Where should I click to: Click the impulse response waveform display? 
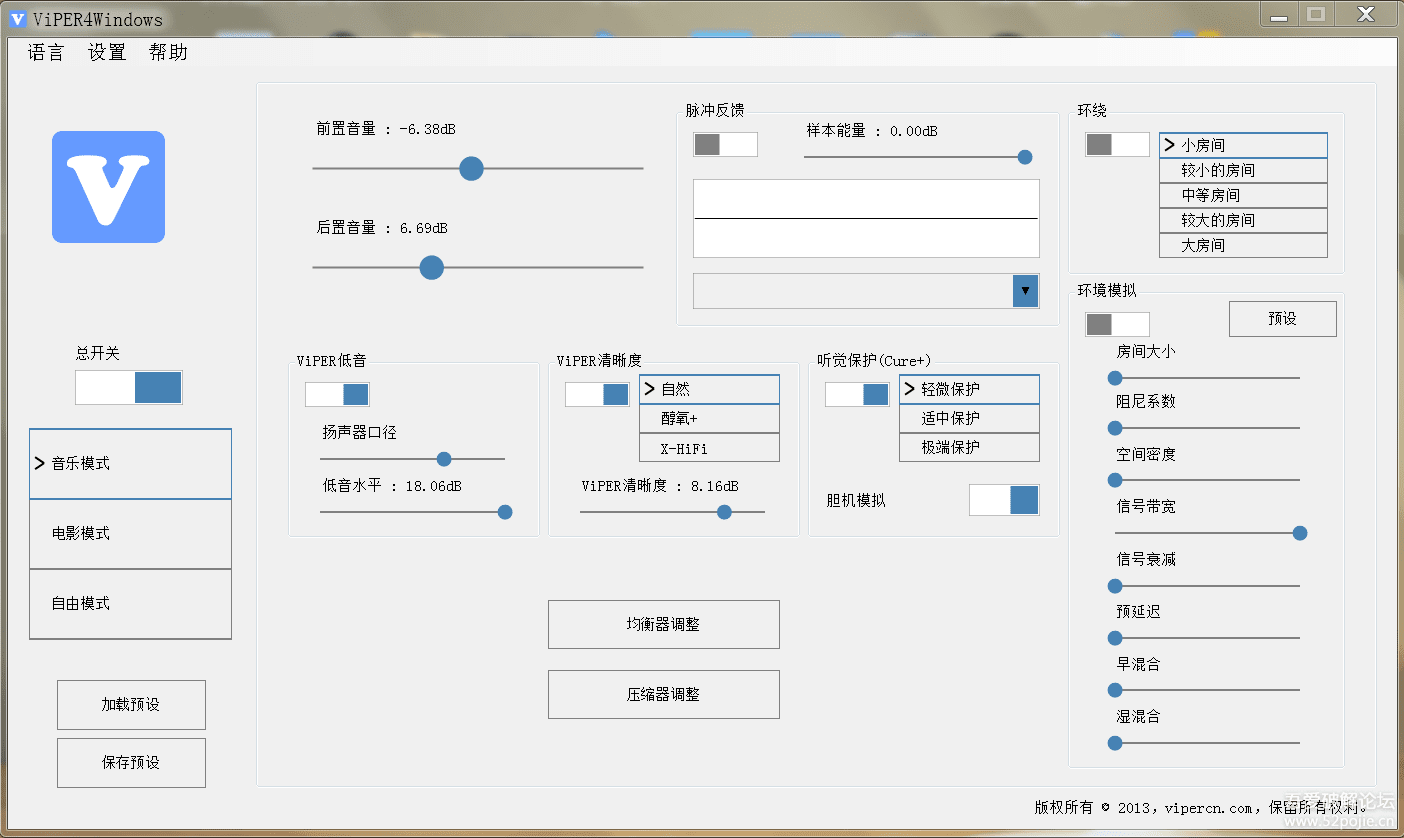pyautogui.click(x=866, y=218)
